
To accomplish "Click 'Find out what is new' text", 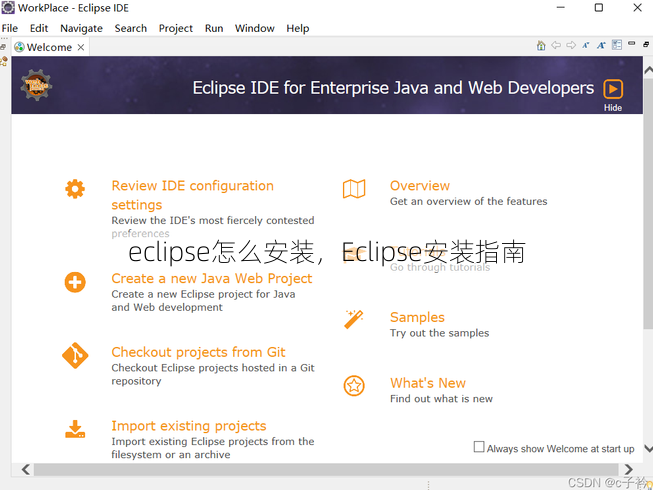I will point(441,399).
